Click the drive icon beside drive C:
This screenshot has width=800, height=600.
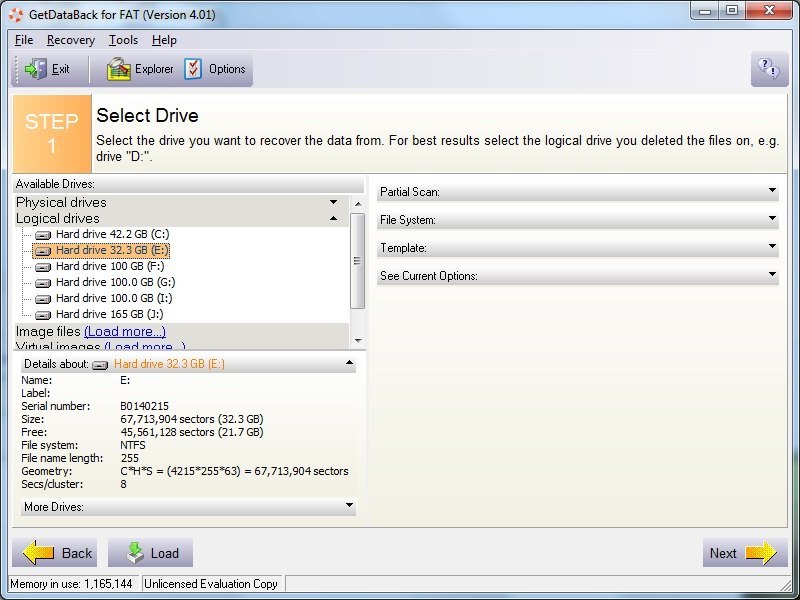[42, 234]
